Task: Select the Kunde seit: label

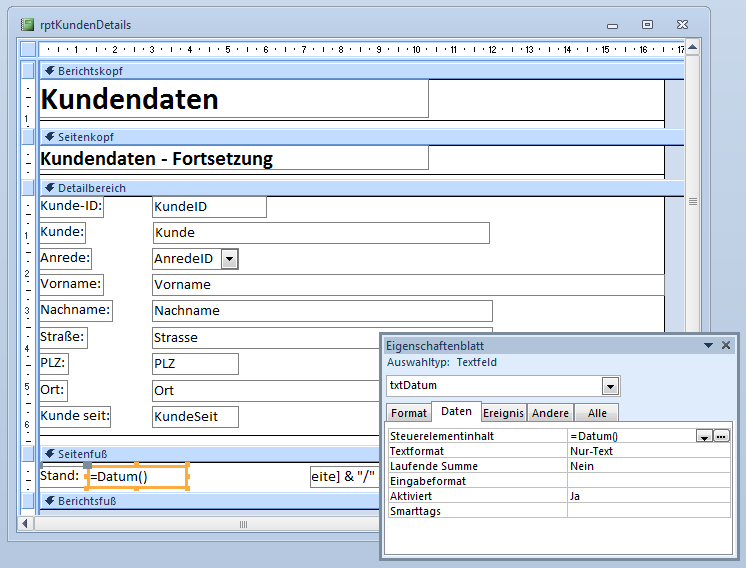Action: pos(75,416)
